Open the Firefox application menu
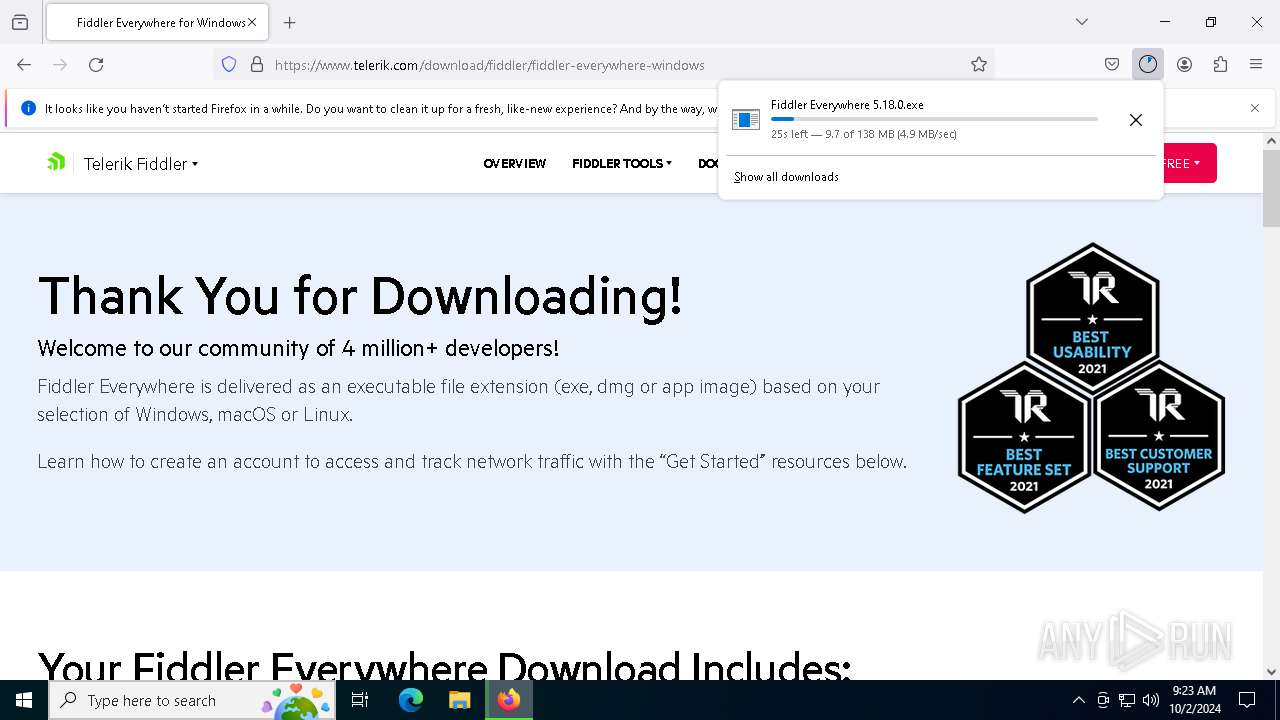Screen dimensions: 1280x720 click(x=1256, y=65)
